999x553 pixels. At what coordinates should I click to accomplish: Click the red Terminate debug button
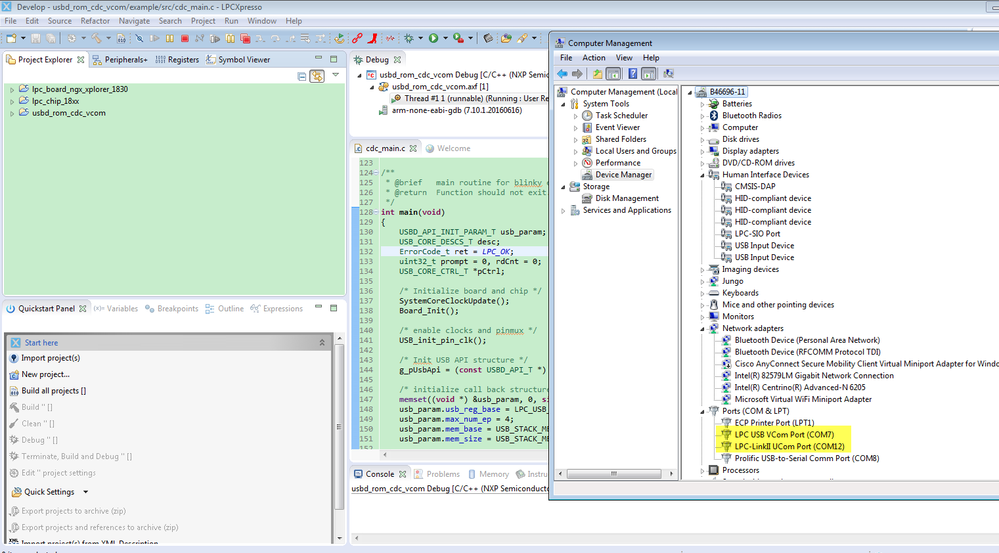point(185,38)
